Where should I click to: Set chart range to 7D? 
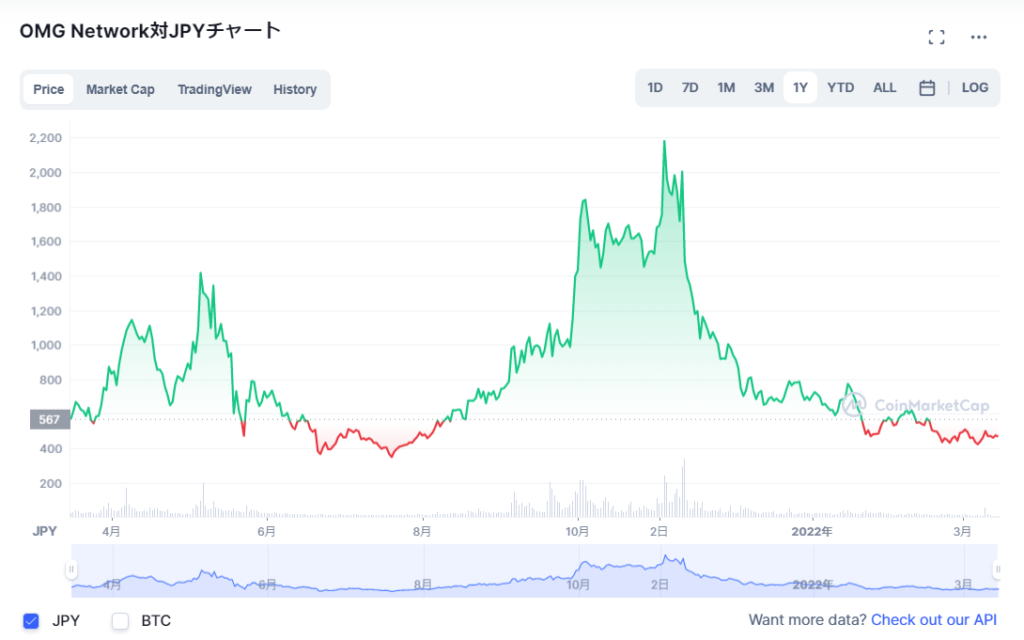point(690,88)
